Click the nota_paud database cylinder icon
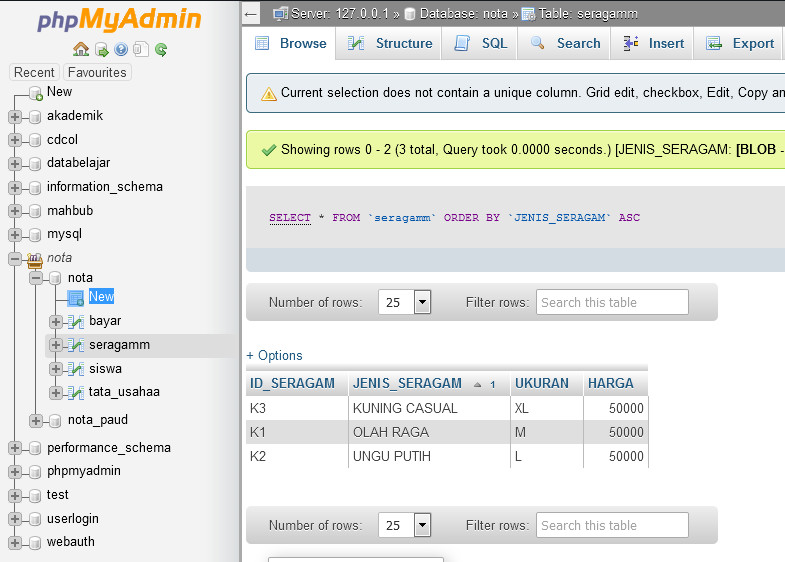The width and height of the screenshot is (785, 562). tap(55, 421)
